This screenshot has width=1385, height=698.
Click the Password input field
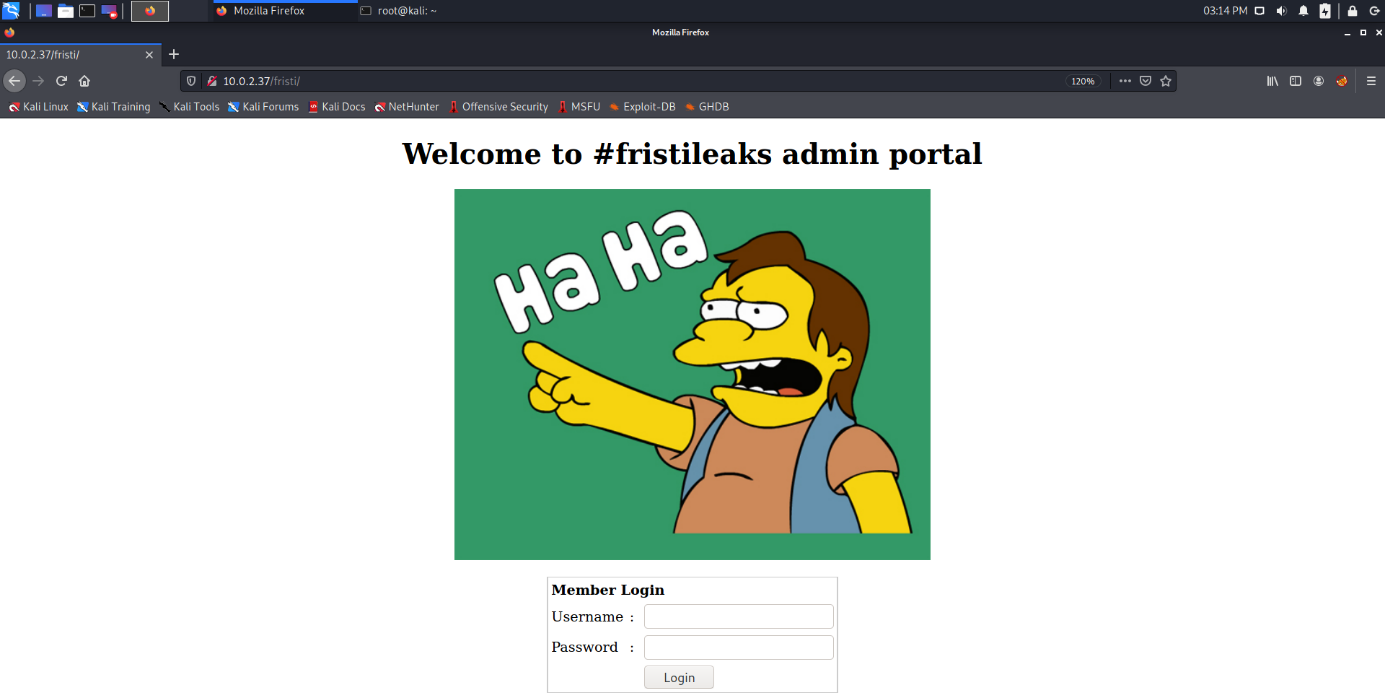click(738, 648)
